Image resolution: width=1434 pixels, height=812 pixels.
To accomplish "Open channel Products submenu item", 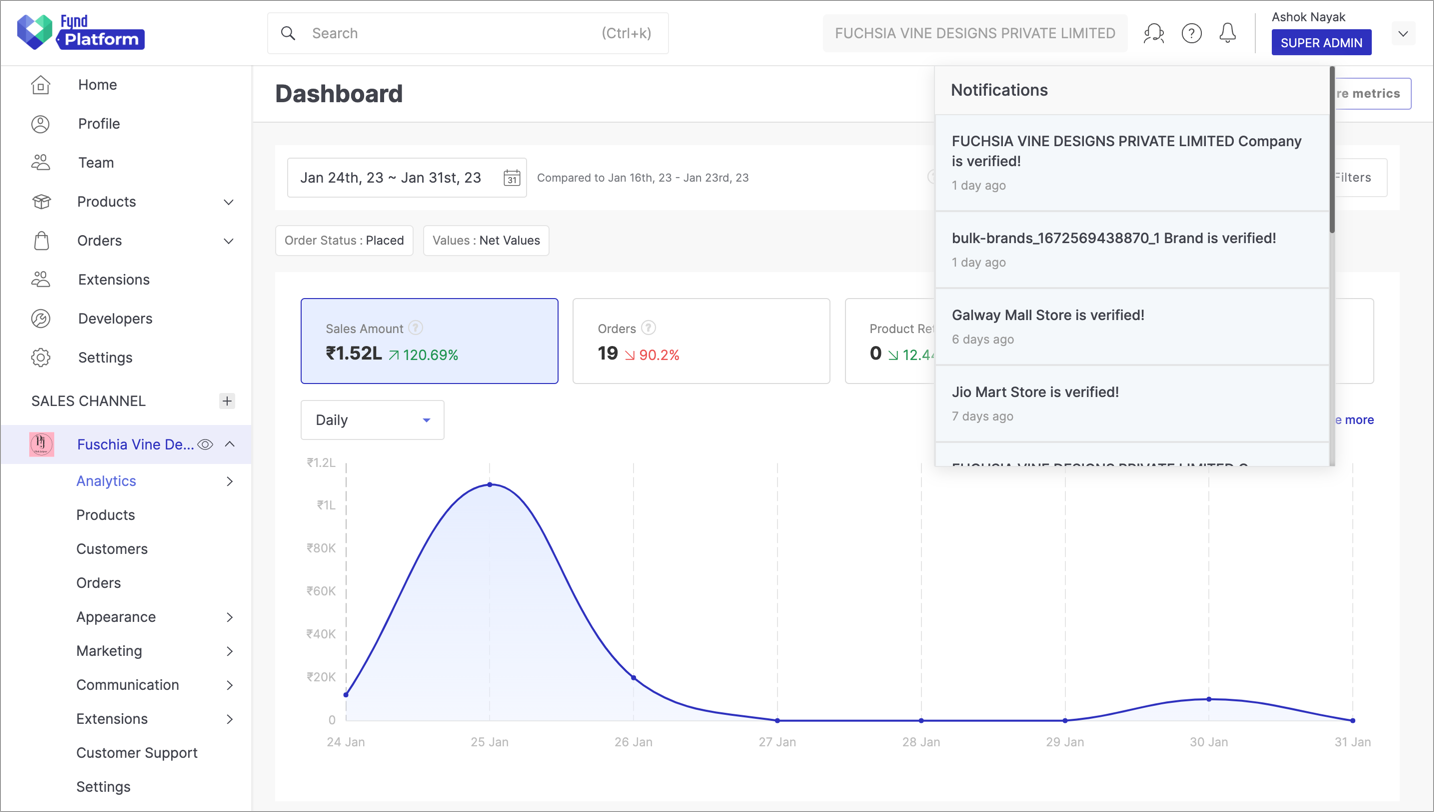I will (105, 515).
